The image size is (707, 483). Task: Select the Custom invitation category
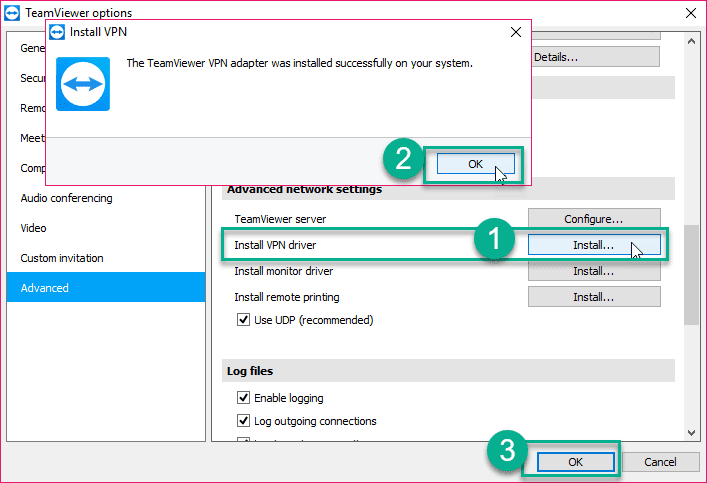pyautogui.click(x=106, y=258)
